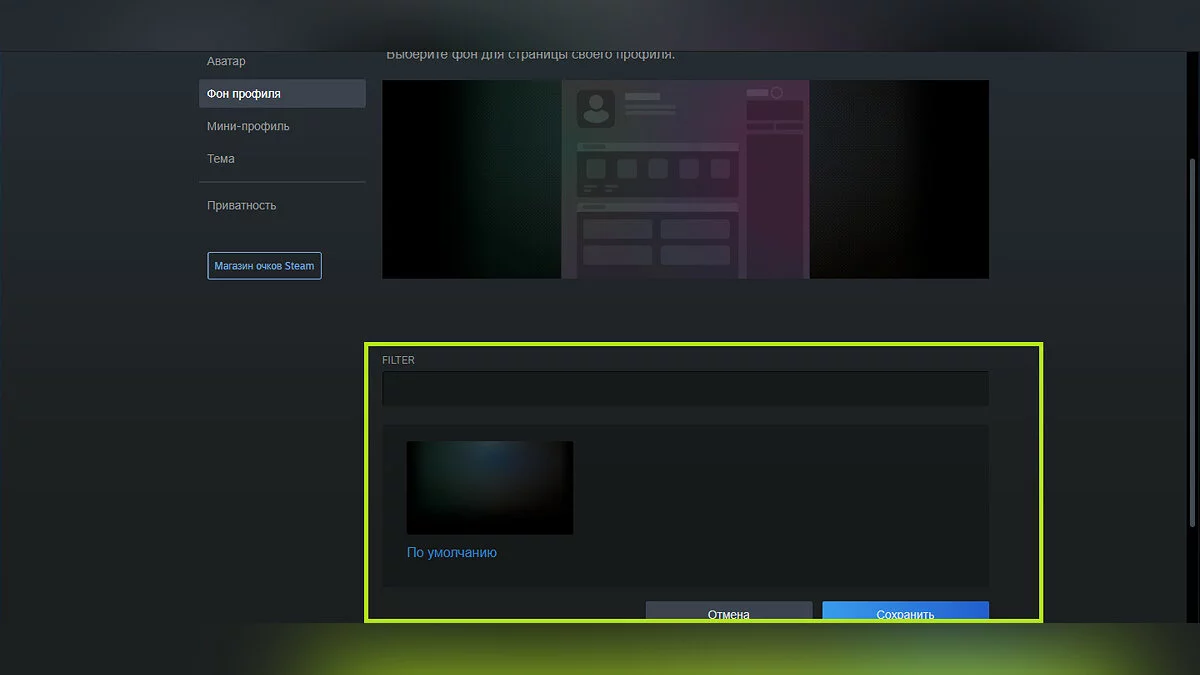This screenshot has height=675, width=1200.
Task: Choose the default background thumbnail
Action: click(490, 488)
